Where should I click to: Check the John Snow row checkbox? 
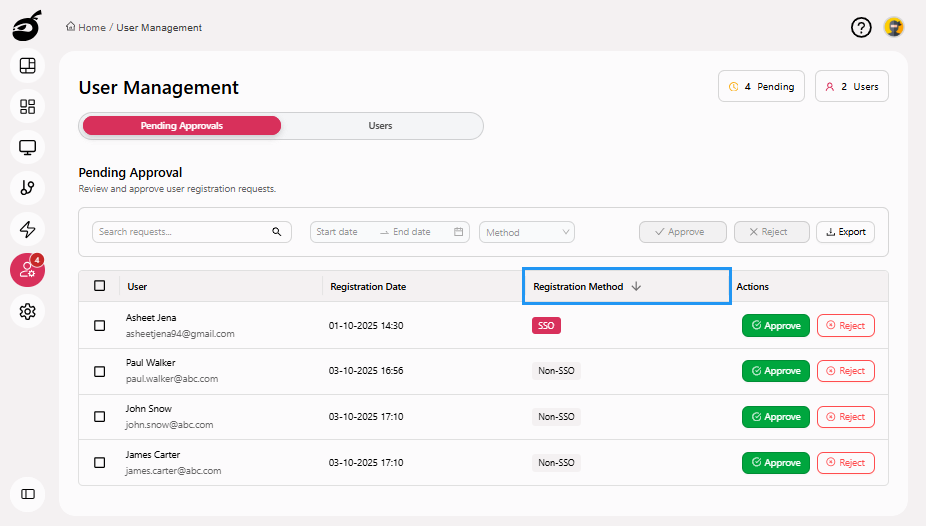pos(100,417)
